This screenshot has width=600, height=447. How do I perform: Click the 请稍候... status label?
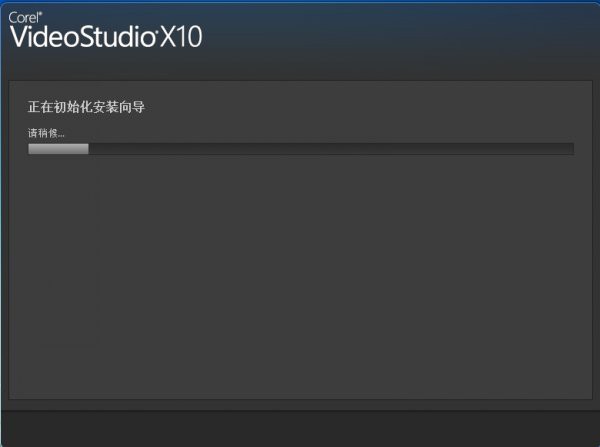pyautogui.click(x=46, y=133)
